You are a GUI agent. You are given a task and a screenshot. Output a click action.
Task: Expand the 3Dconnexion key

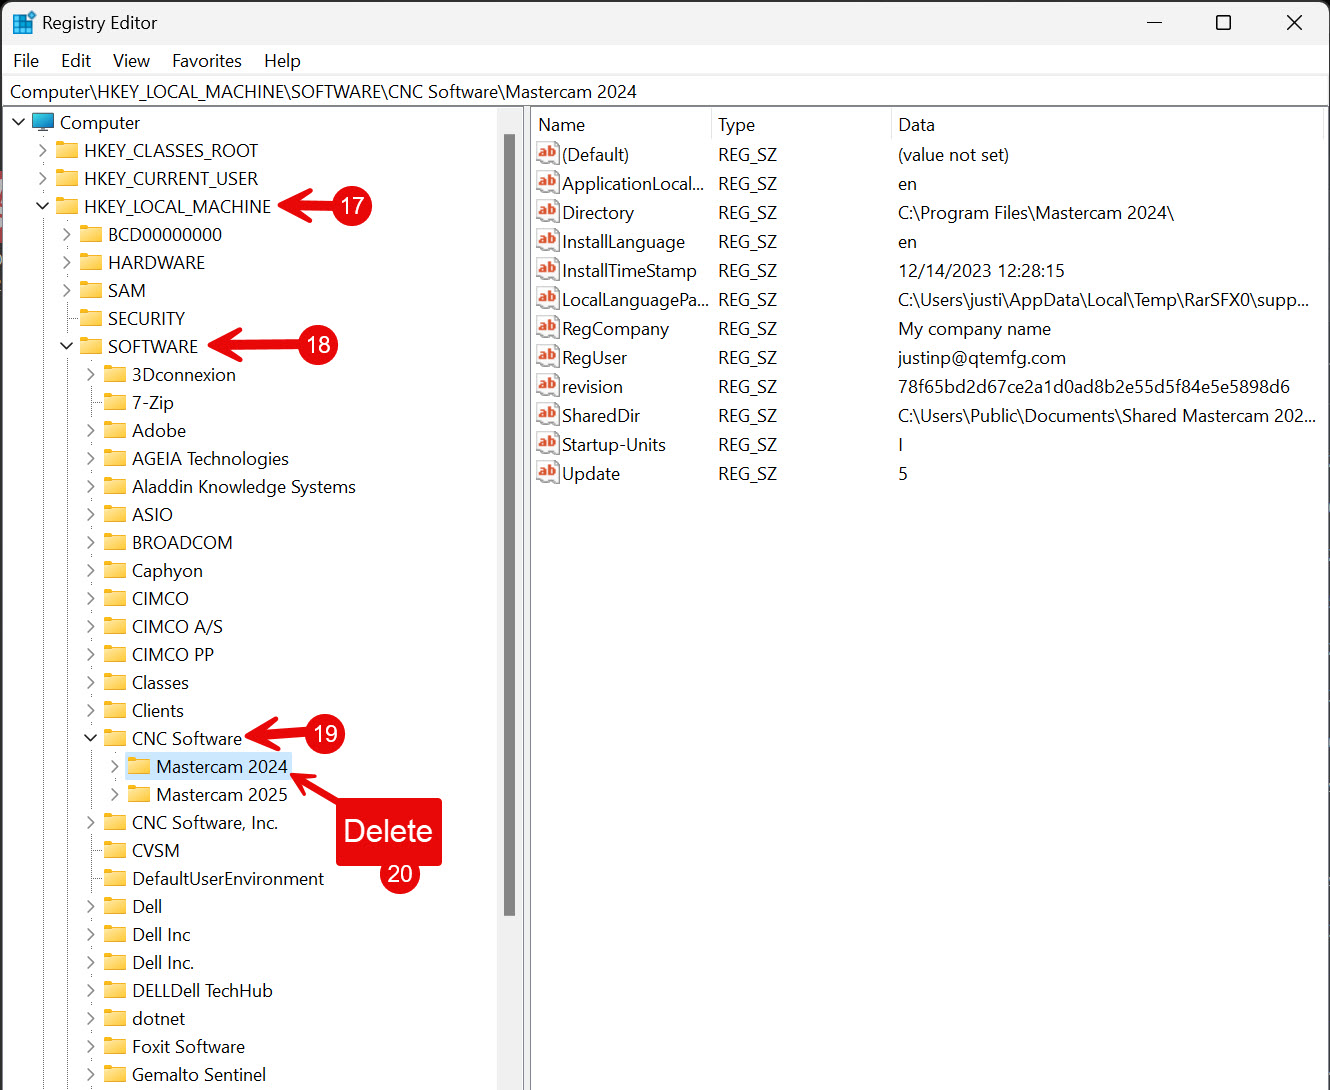coord(90,374)
